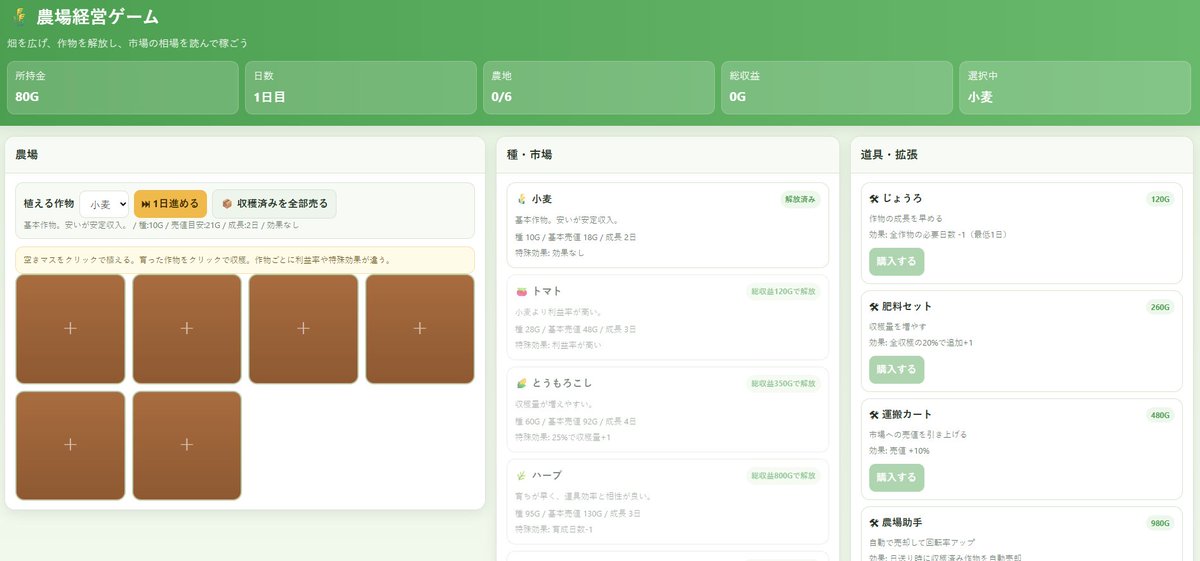The width and height of the screenshot is (1200, 561).
Task: Buy the じょうろ with its 購入する button
Action: (x=896, y=262)
